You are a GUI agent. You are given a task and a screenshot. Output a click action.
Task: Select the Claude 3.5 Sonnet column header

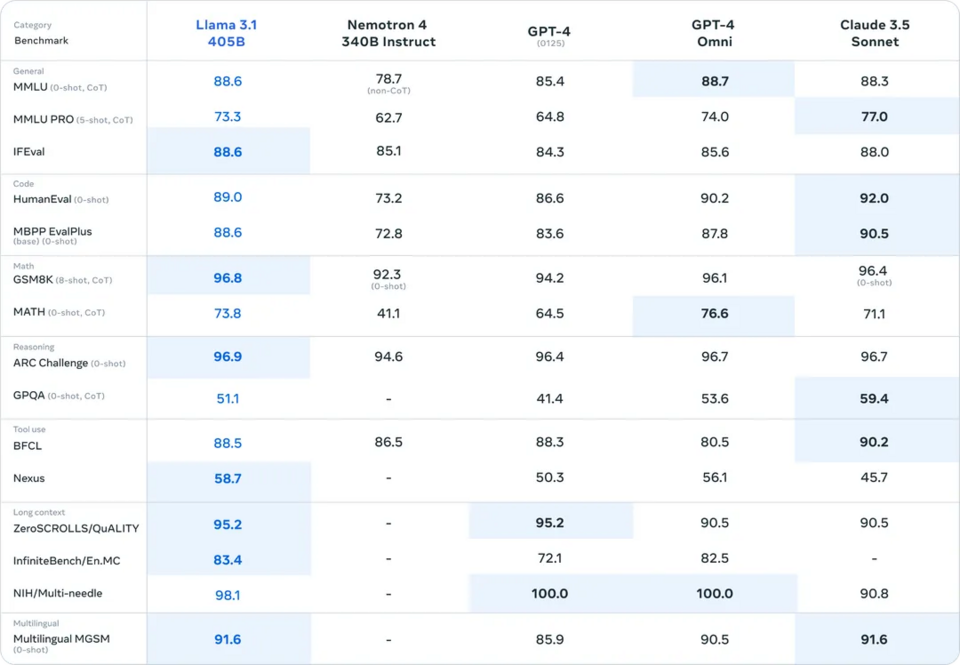(x=874, y=33)
